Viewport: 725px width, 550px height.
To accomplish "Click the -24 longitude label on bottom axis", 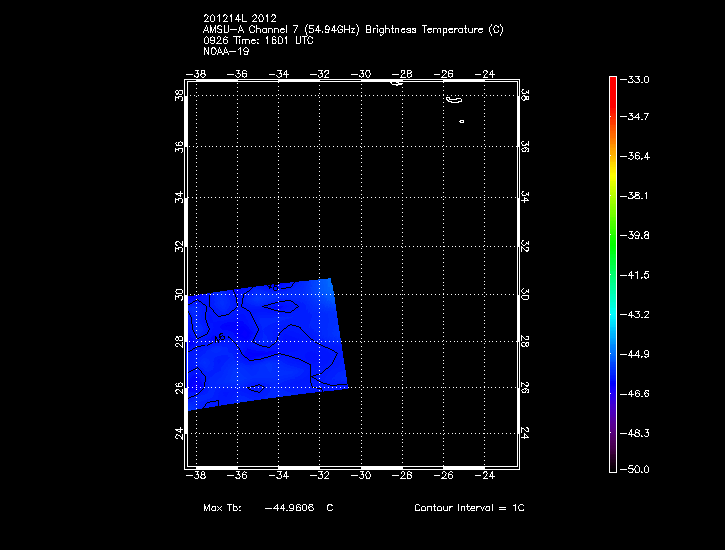I will point(486,477).
